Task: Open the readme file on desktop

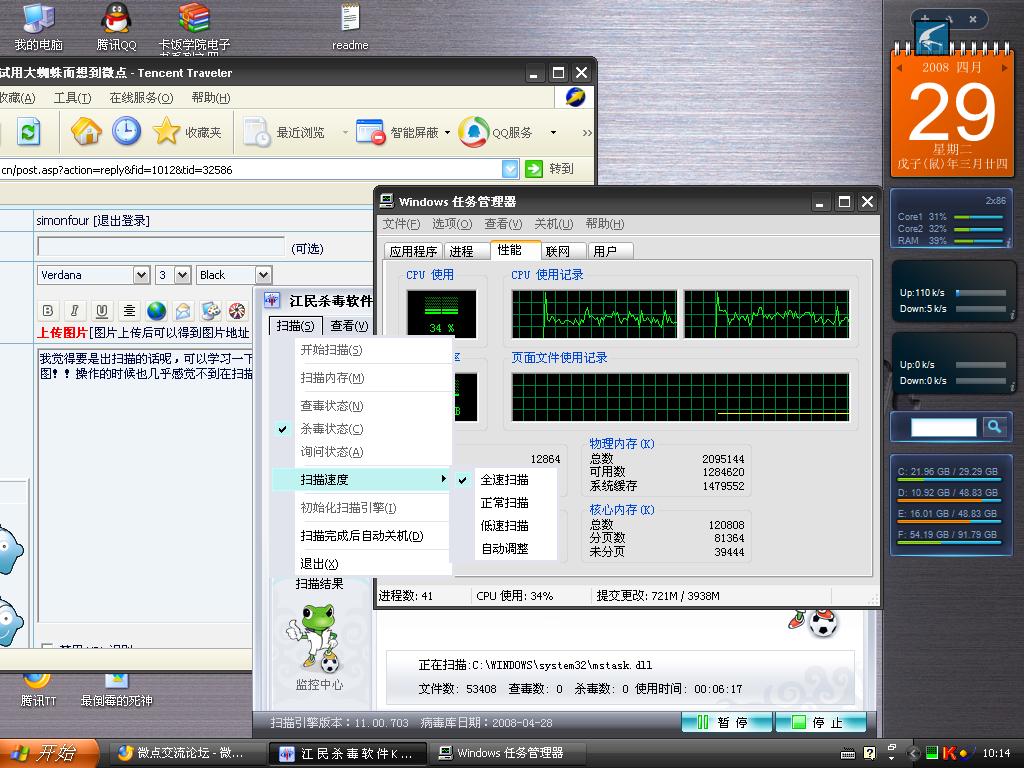Action: (x=350, y=26)
